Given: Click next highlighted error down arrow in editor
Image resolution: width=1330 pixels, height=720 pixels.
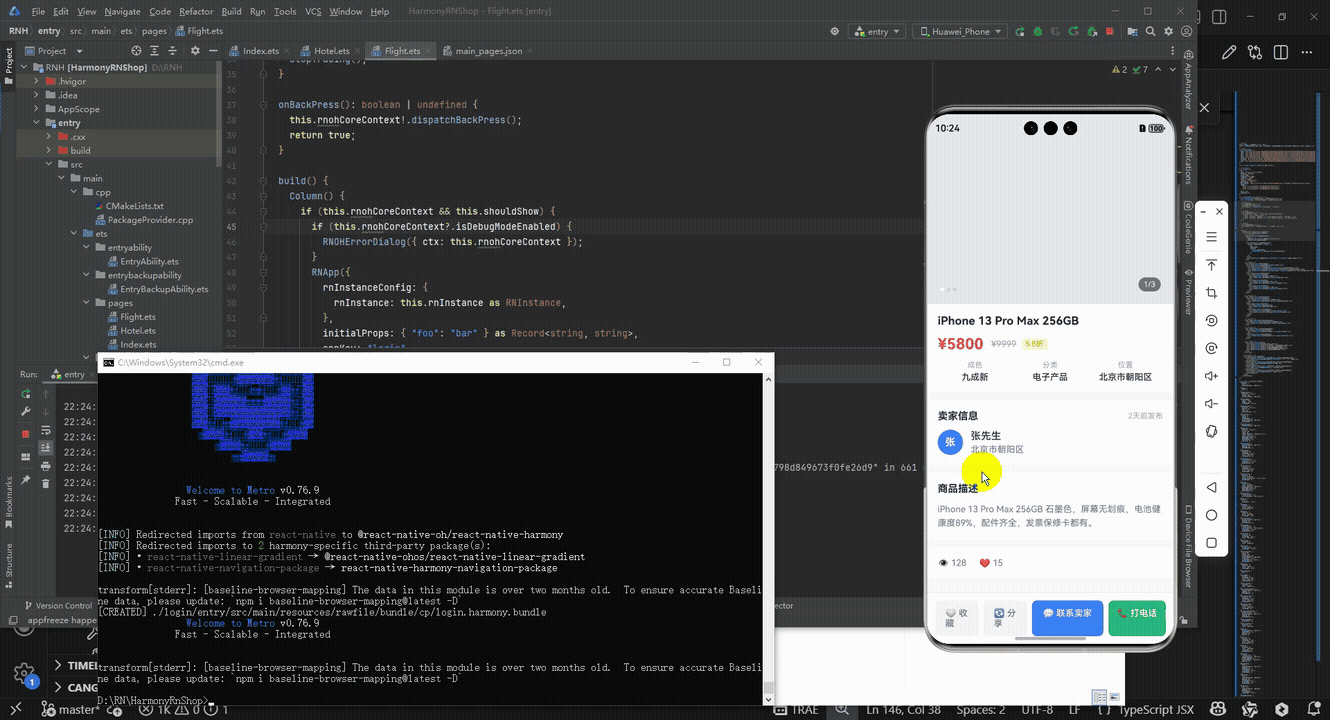Looking at the screenshot, I should [x=1173, y=70].
